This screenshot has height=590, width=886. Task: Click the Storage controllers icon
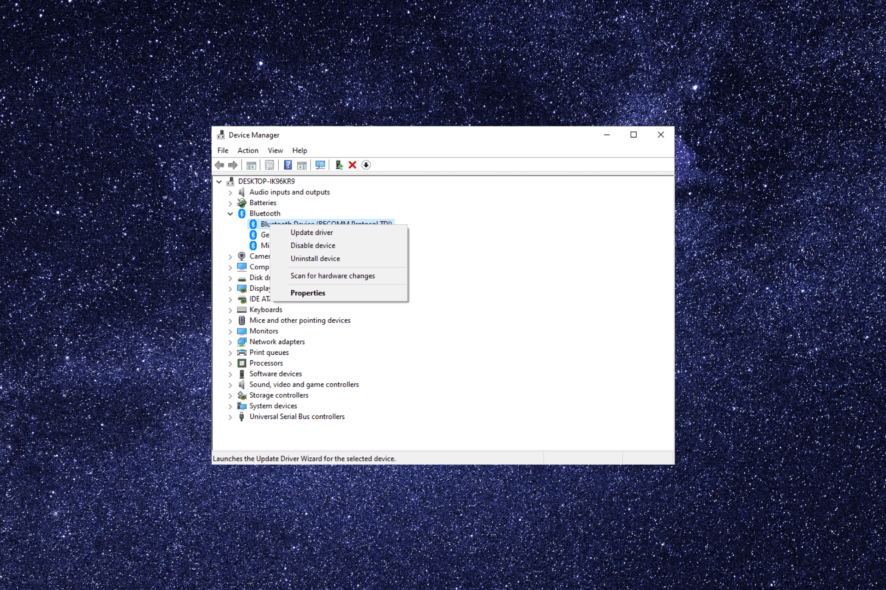click(x=242, y=395)
